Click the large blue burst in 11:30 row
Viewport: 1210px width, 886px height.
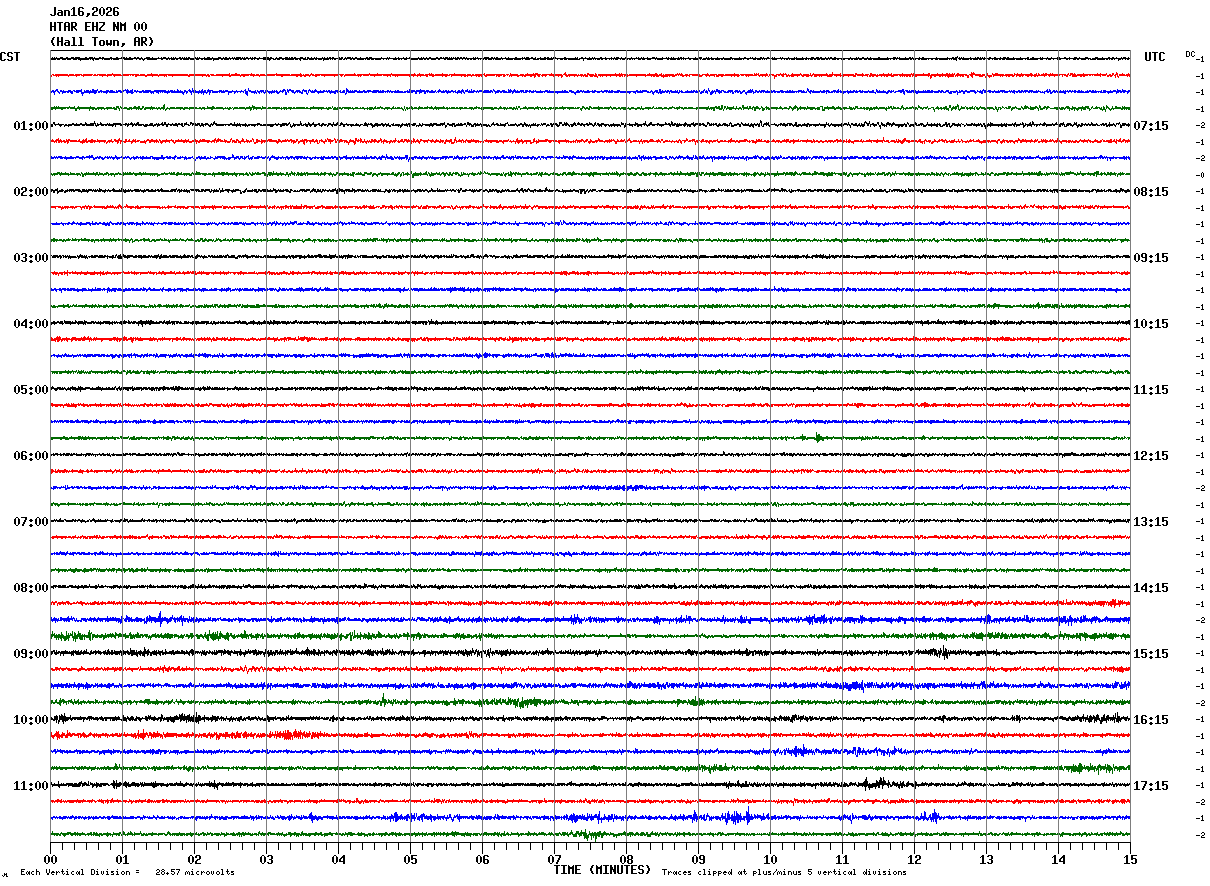738,816
